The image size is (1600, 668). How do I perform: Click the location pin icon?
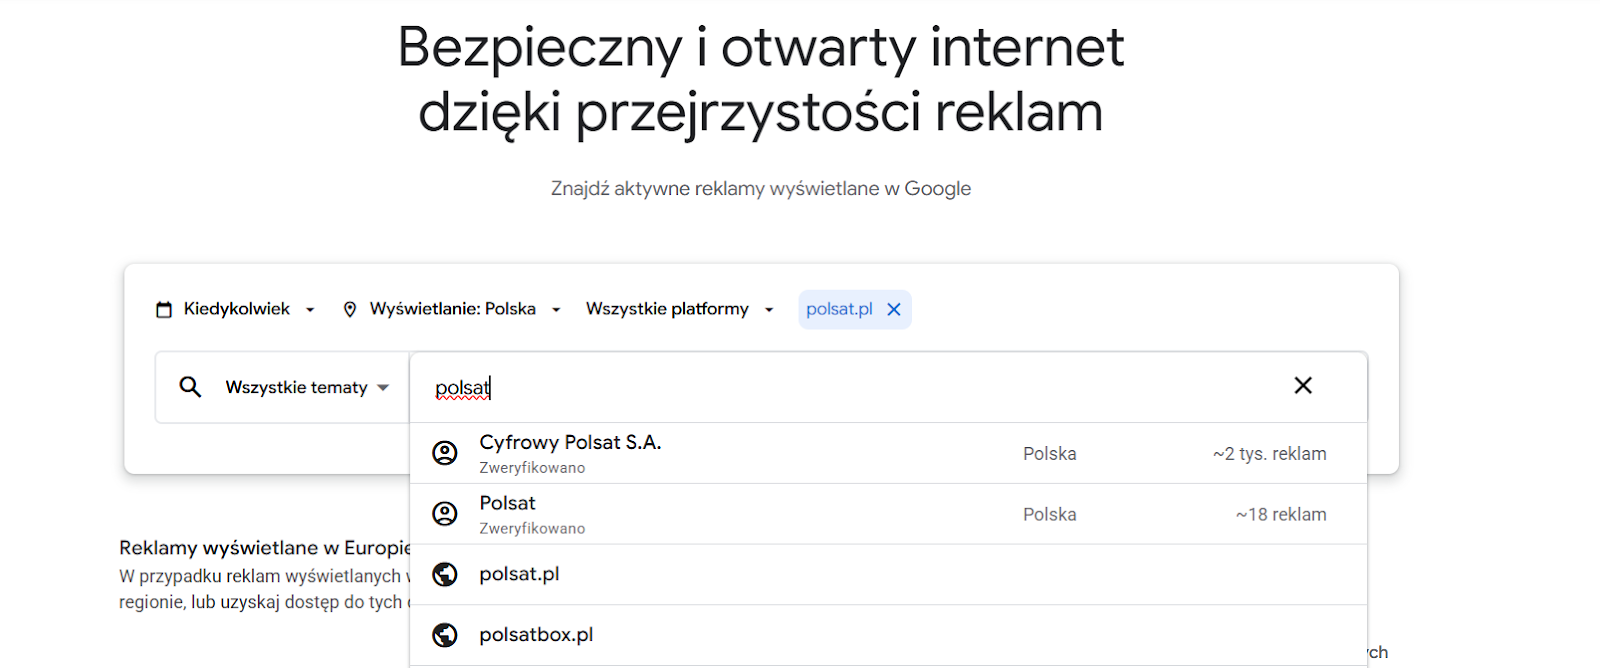click(x=349, y=310)
